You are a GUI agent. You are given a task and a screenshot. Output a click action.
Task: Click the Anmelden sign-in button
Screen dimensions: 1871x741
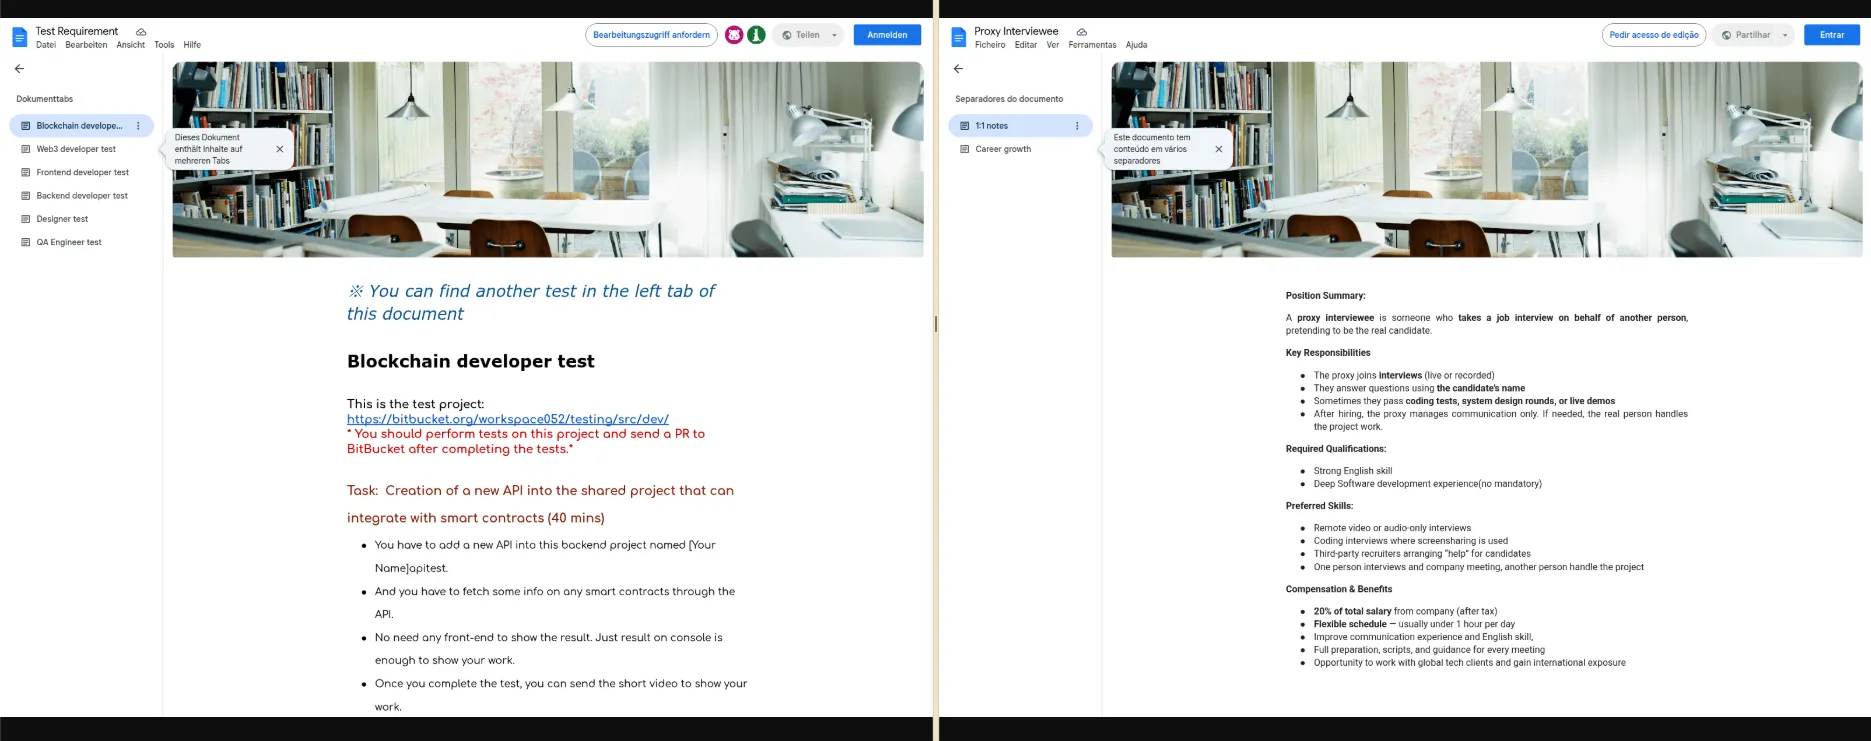887,35
